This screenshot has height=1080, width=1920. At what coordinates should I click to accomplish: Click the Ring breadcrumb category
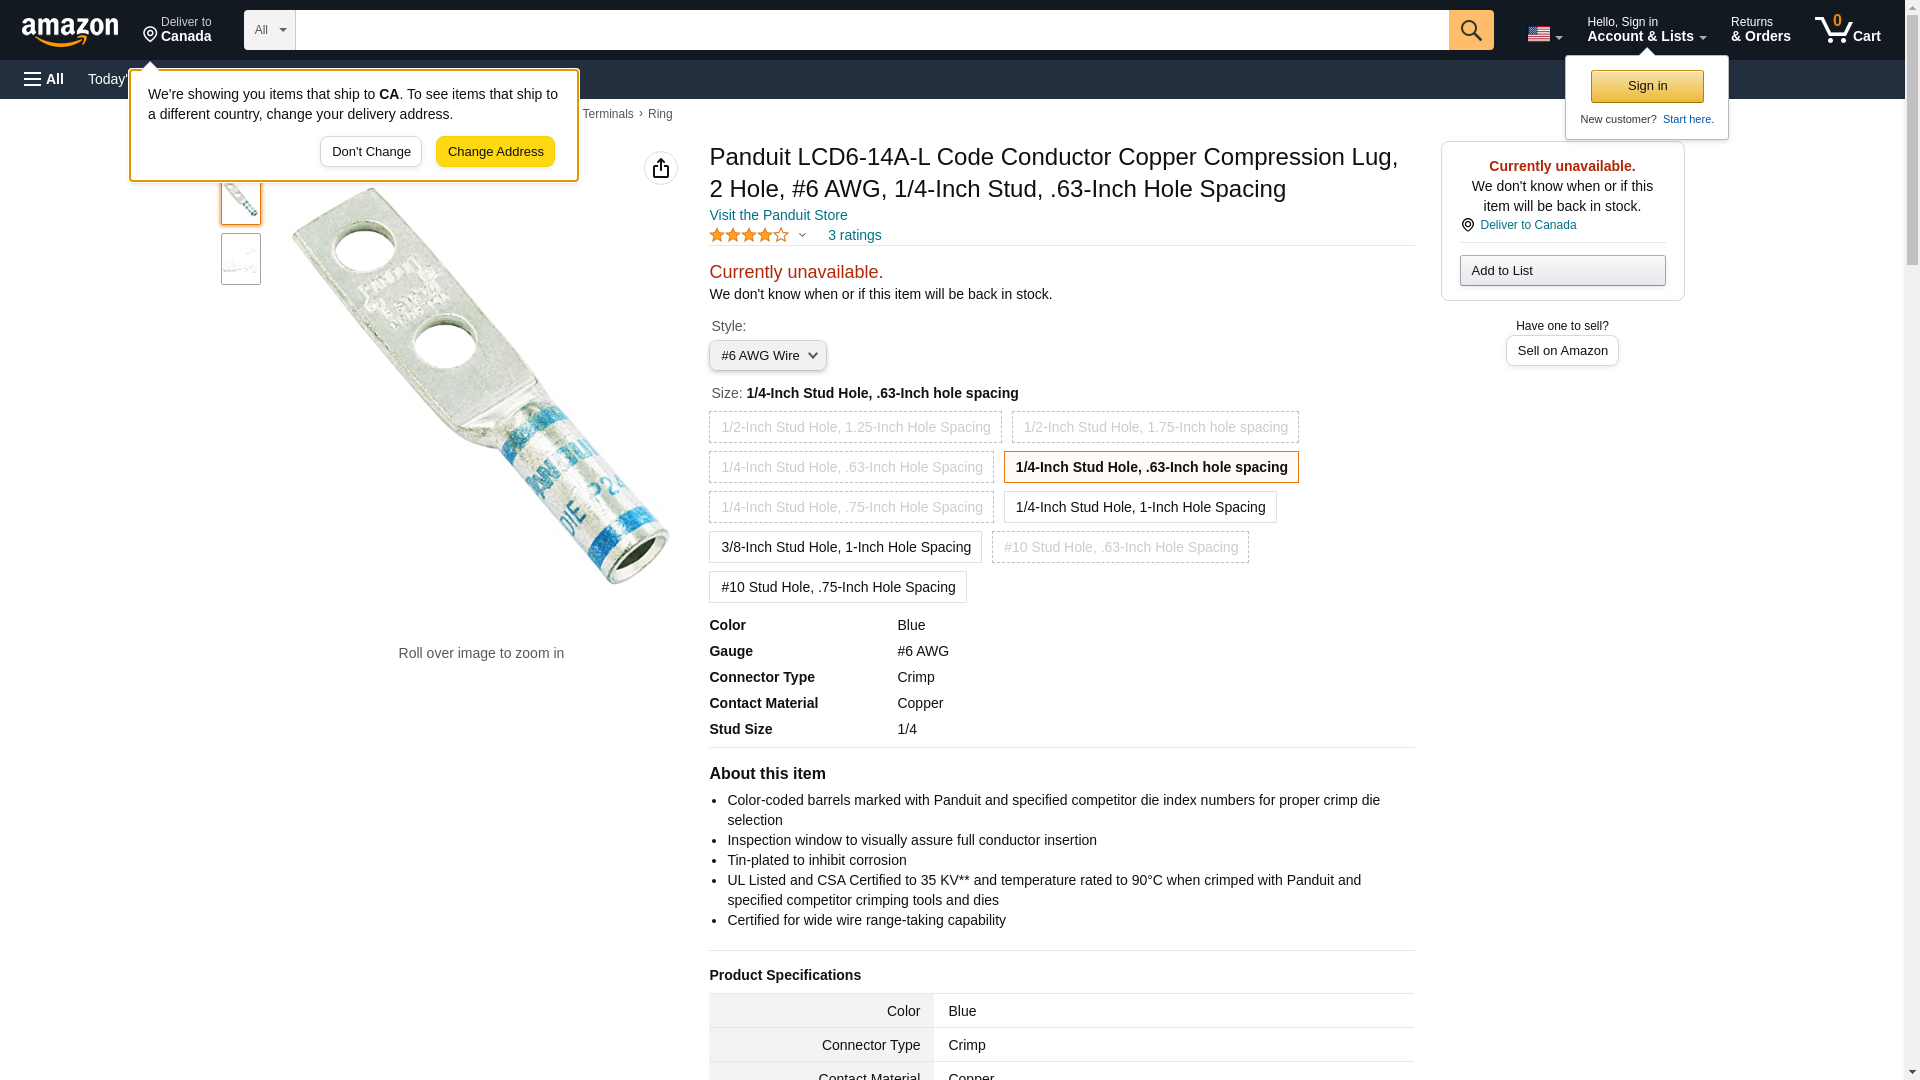pyautogui.click(x=660, y=114)
